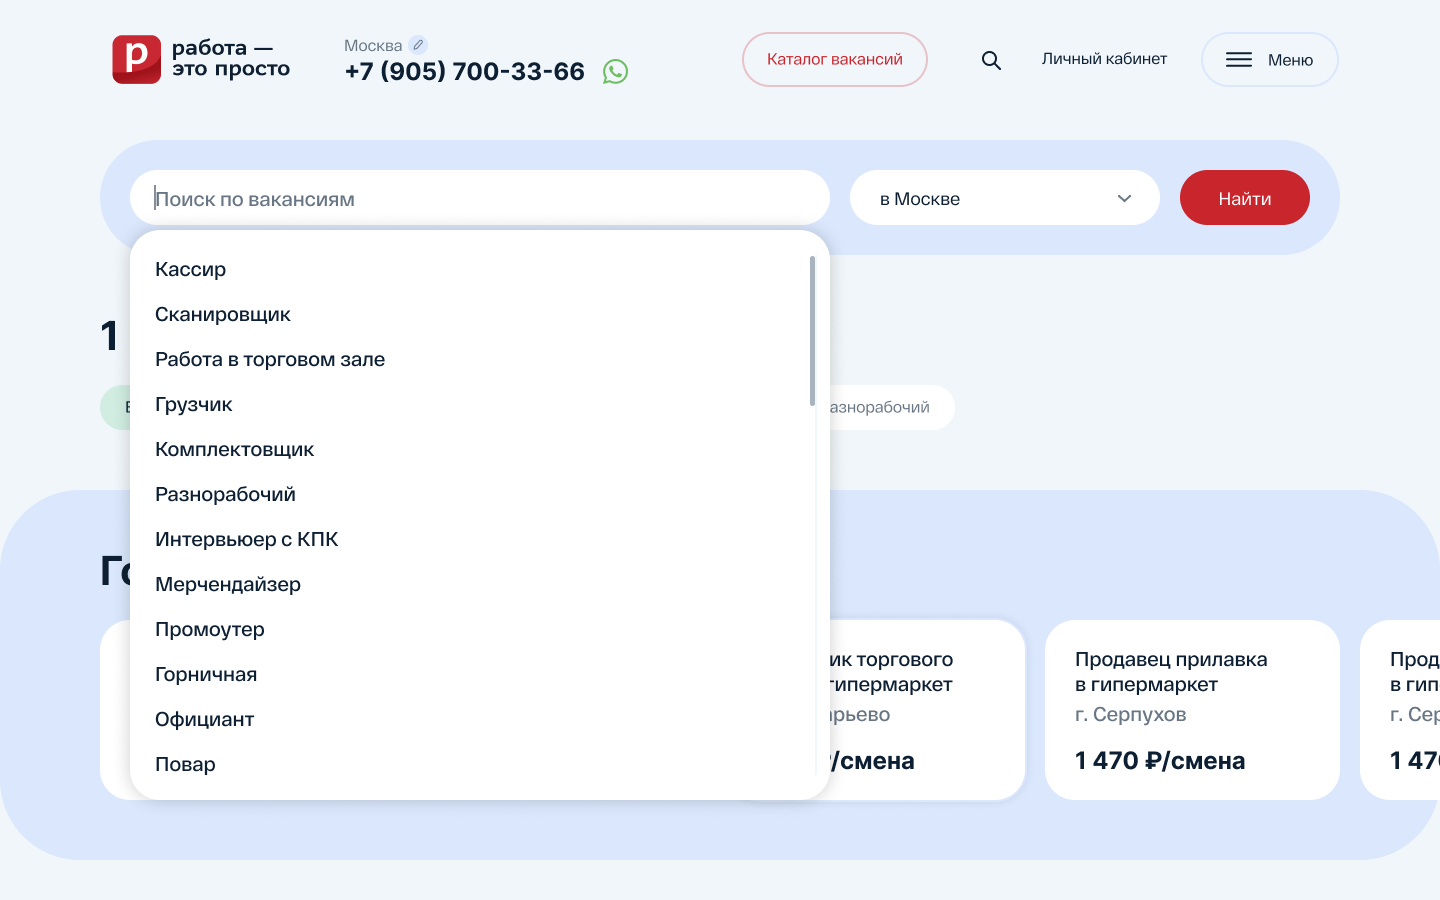Viewport: 1440px width, 900px height.
Task: Select 'Работа в торговом зале' option
Action: pos(270,359)
